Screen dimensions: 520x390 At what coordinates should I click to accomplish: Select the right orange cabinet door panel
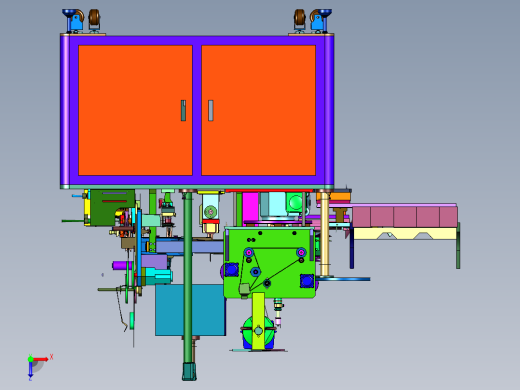[259, 110]
